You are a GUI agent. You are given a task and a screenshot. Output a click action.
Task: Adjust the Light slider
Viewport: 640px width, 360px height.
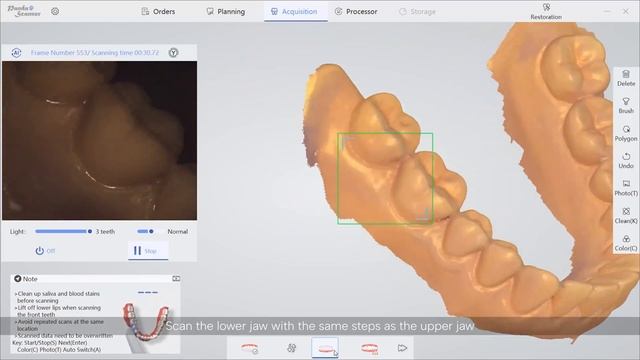(63, 231)
